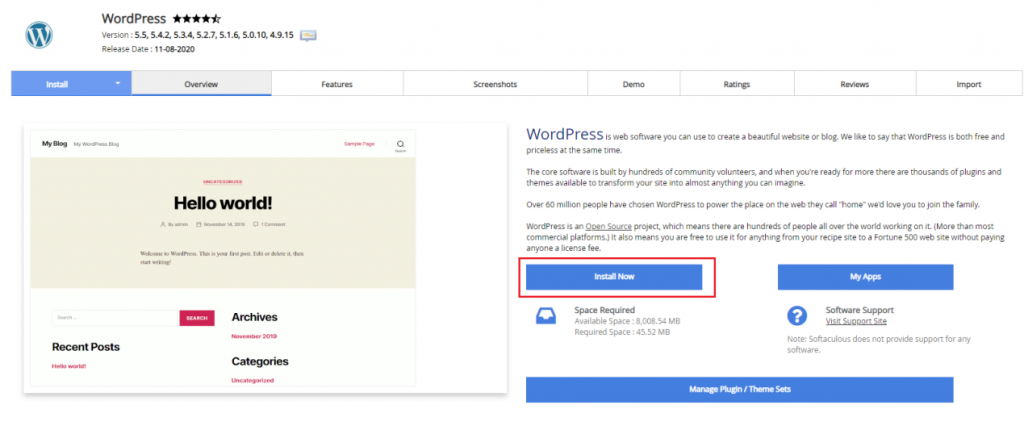Screen dimensions: 1024x434
Task: Click the WordPress preview screenshot thumbnail
Action: [x=265, y=258]
